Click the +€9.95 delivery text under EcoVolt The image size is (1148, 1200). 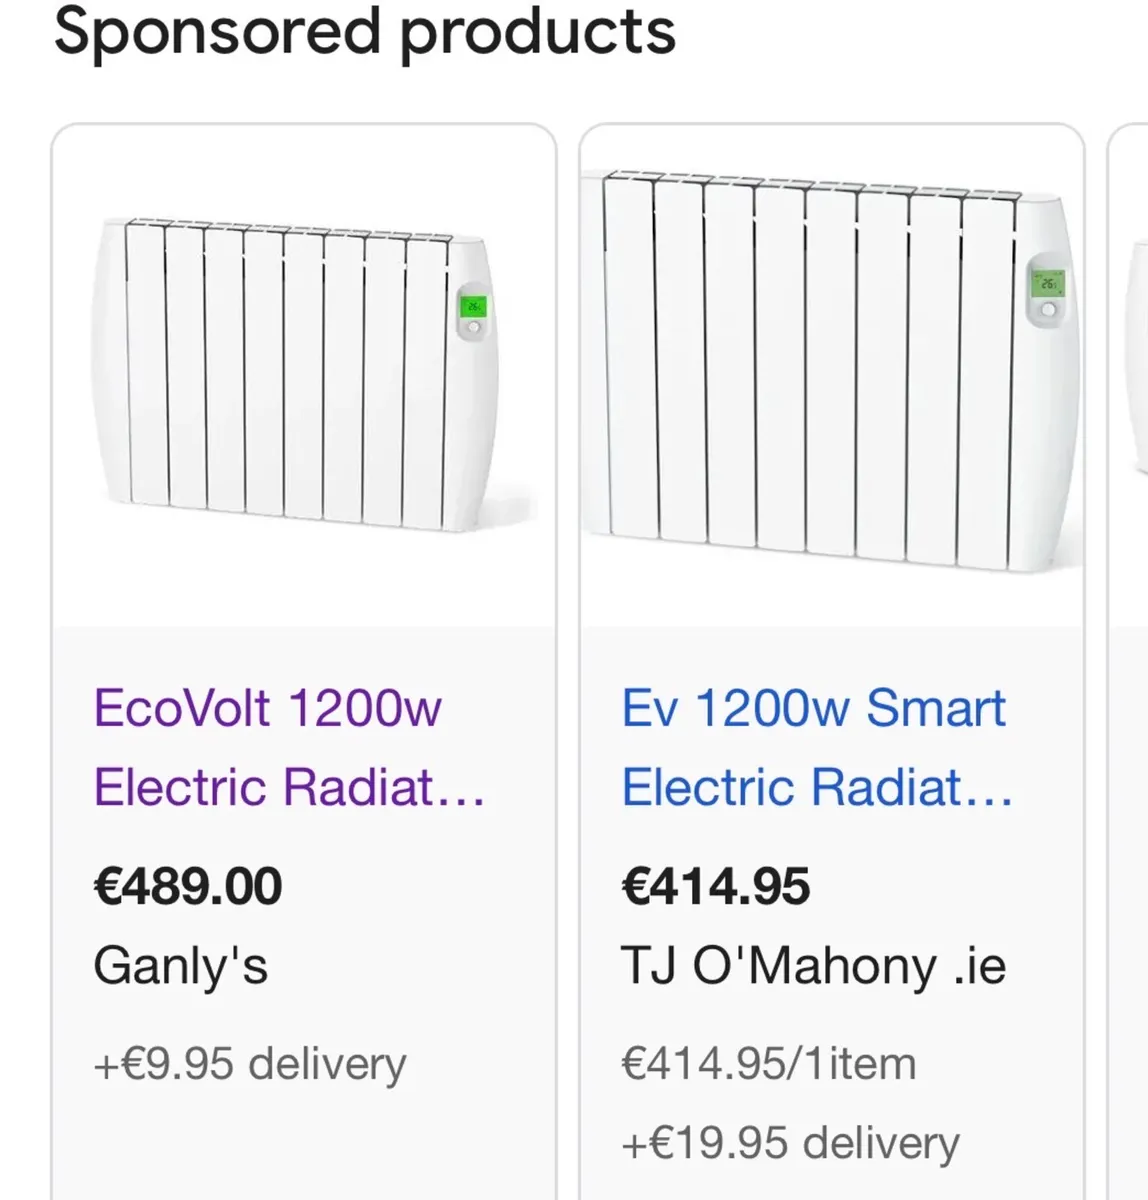[x=248, y=1063]
